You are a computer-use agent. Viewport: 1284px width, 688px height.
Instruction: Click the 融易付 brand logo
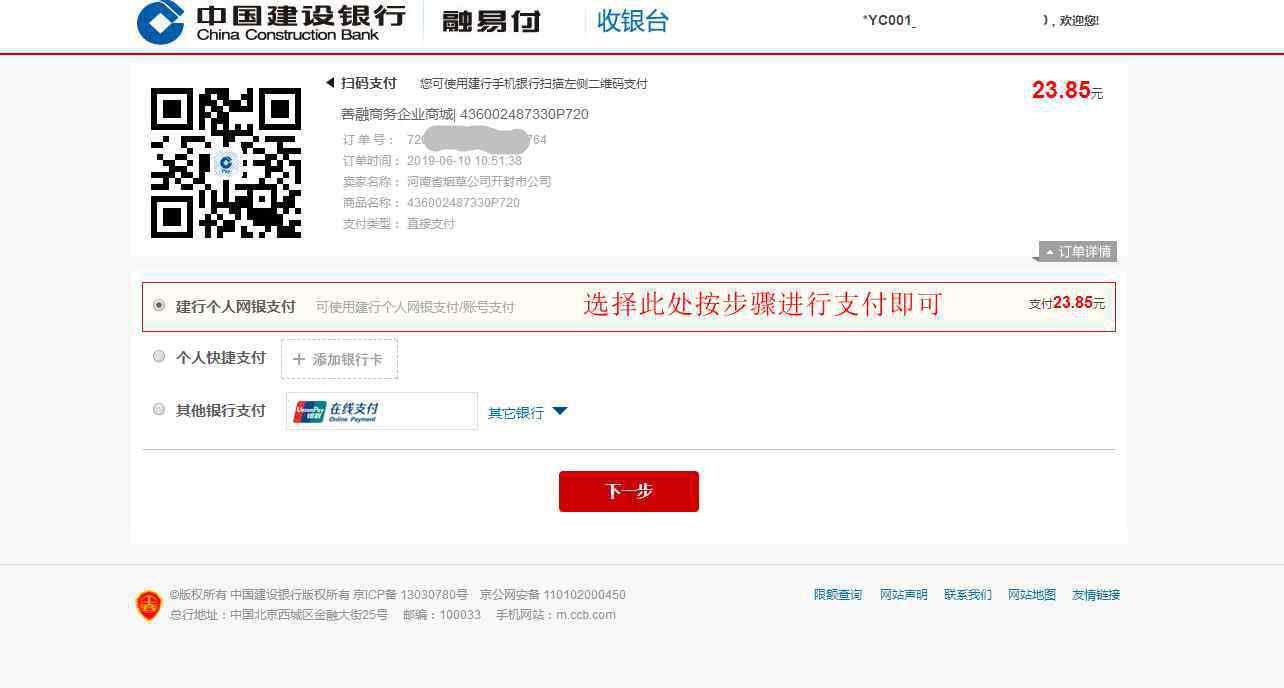491,21
